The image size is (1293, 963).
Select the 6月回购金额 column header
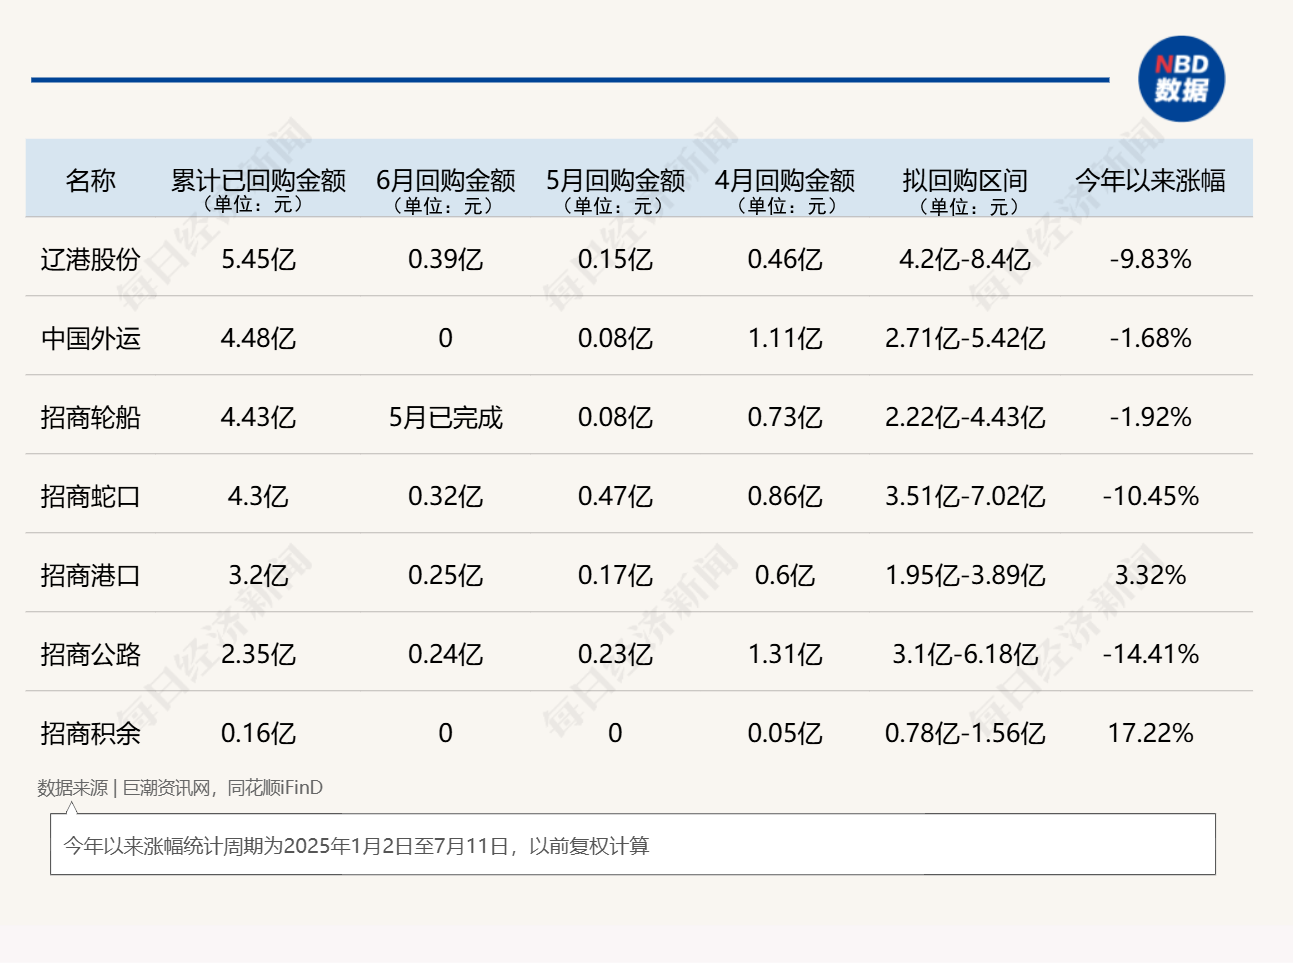(x=445, y=181)
